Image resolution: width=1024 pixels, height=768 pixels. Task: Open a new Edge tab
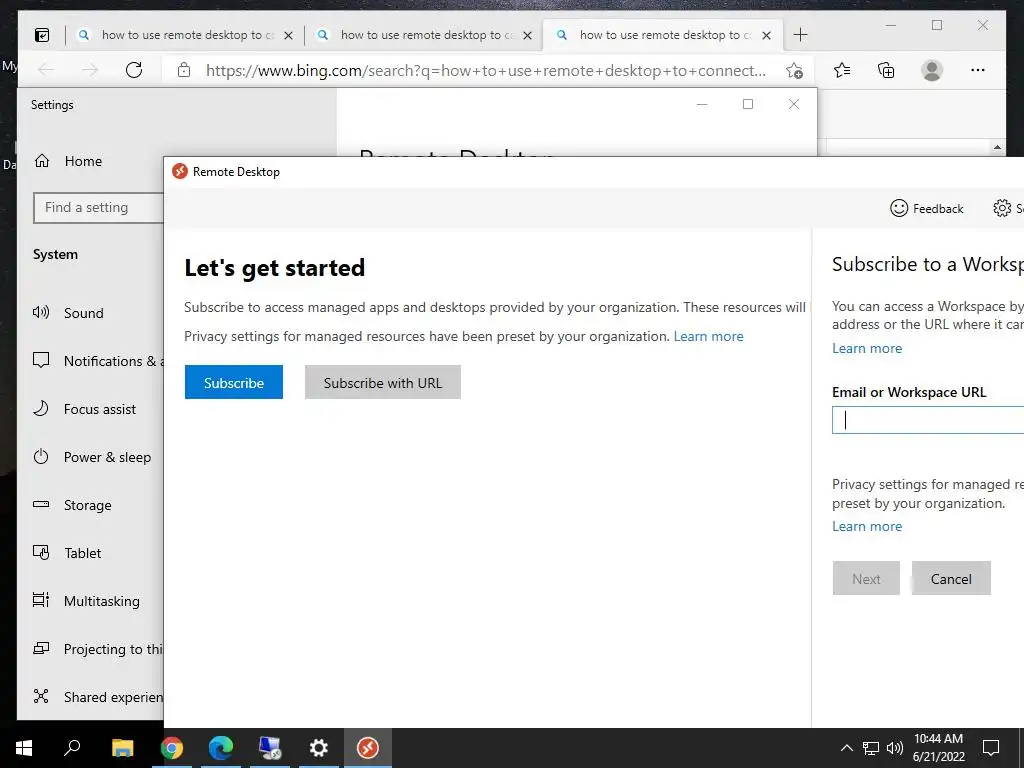[800, 35]
